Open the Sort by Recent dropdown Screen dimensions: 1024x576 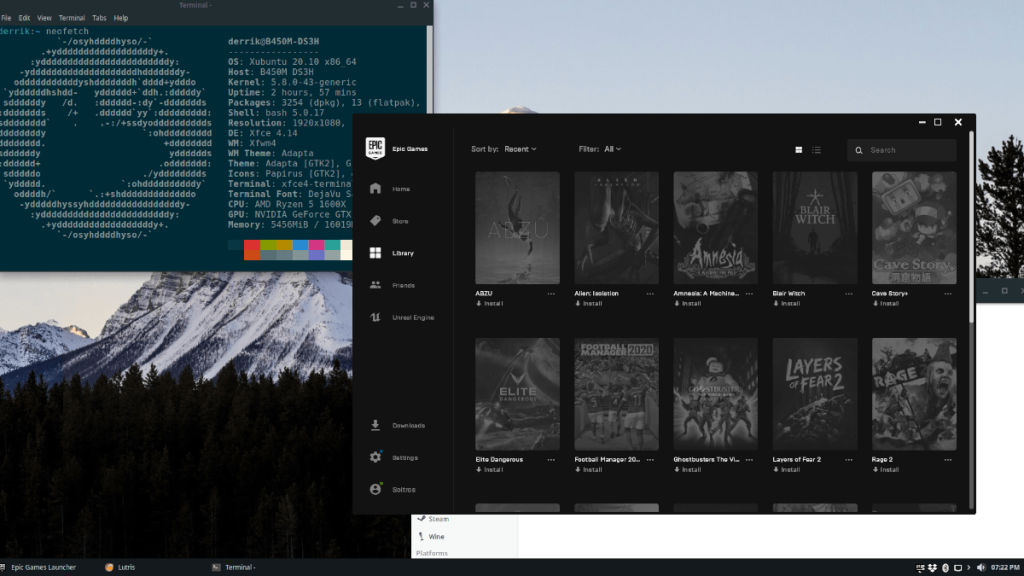tap(519, 148)
